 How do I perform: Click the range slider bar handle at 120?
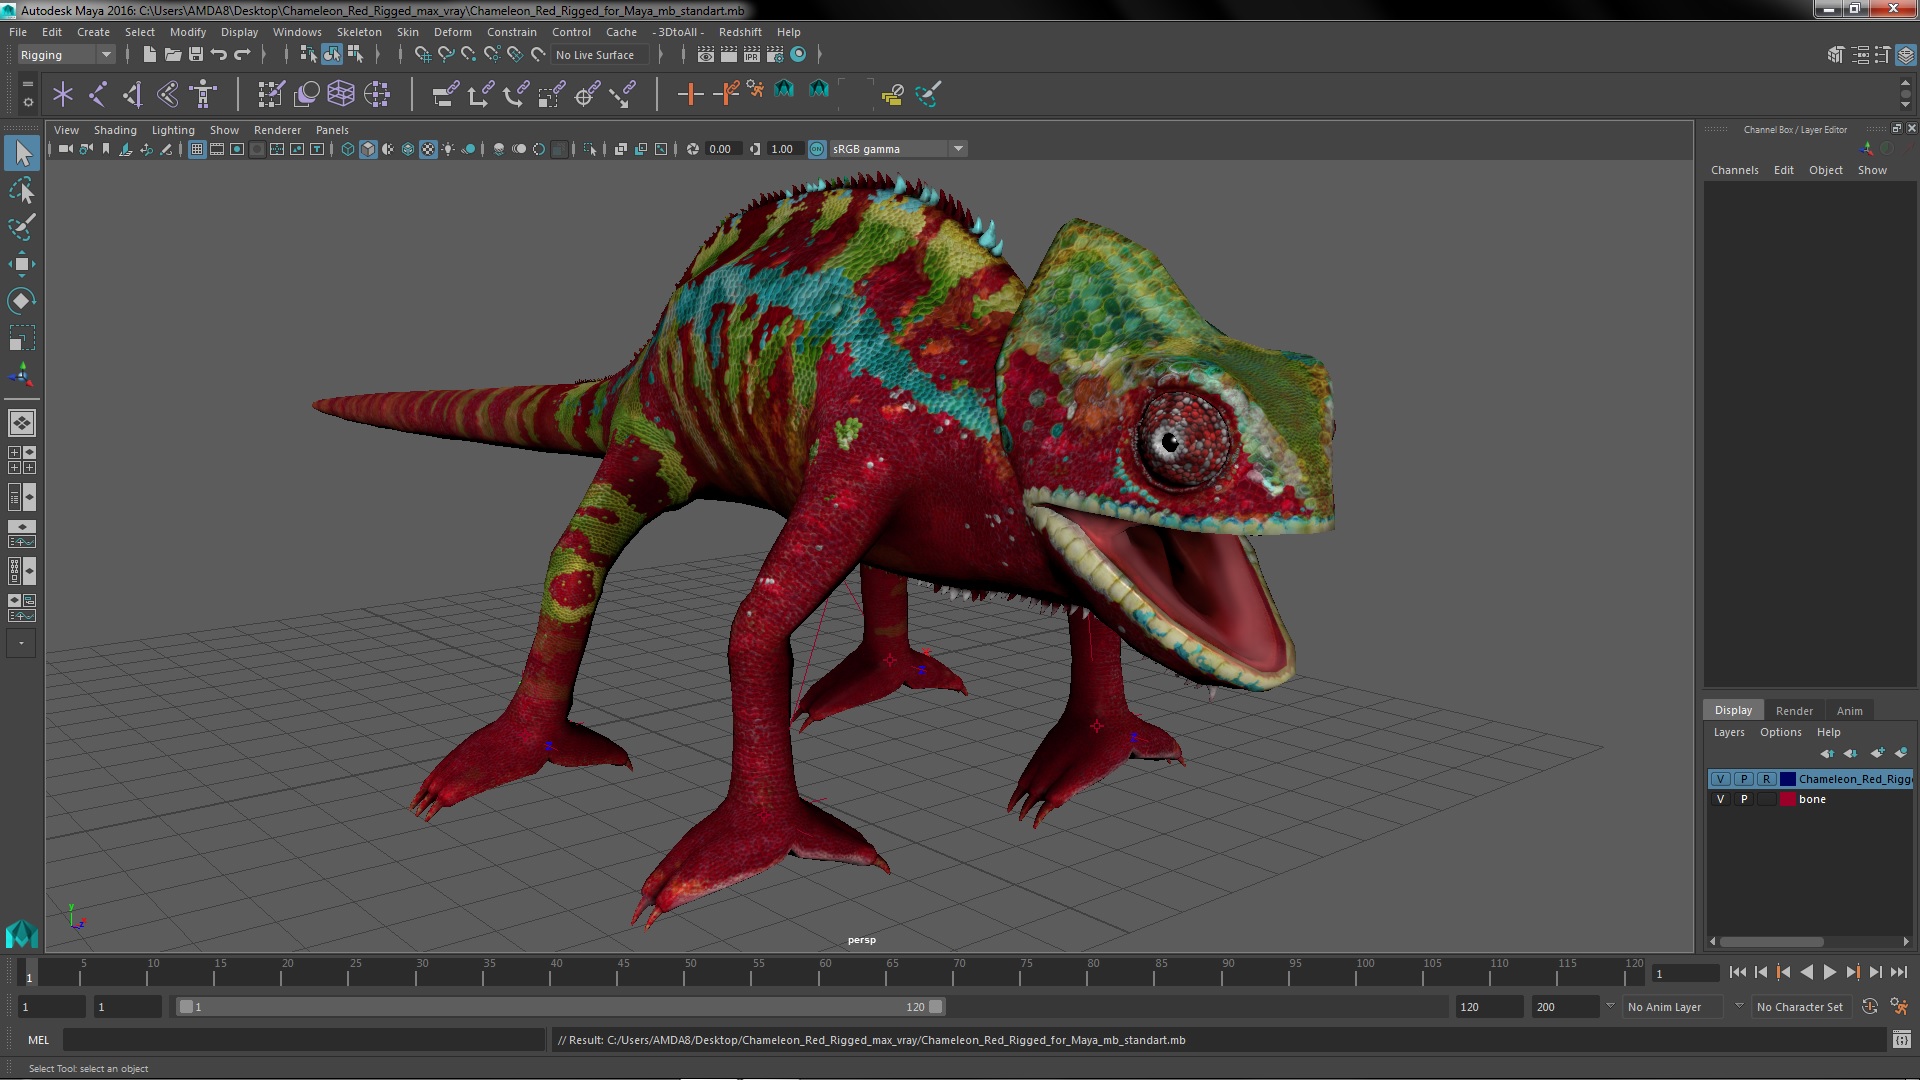pos(935,1007)
